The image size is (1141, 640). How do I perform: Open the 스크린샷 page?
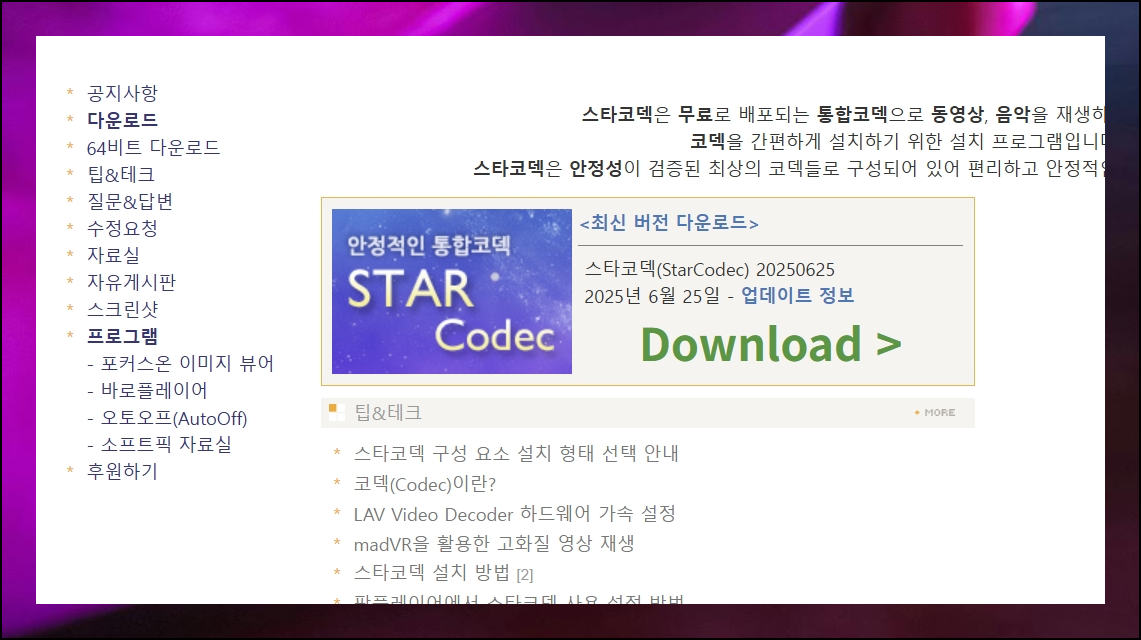pos(122,309)
